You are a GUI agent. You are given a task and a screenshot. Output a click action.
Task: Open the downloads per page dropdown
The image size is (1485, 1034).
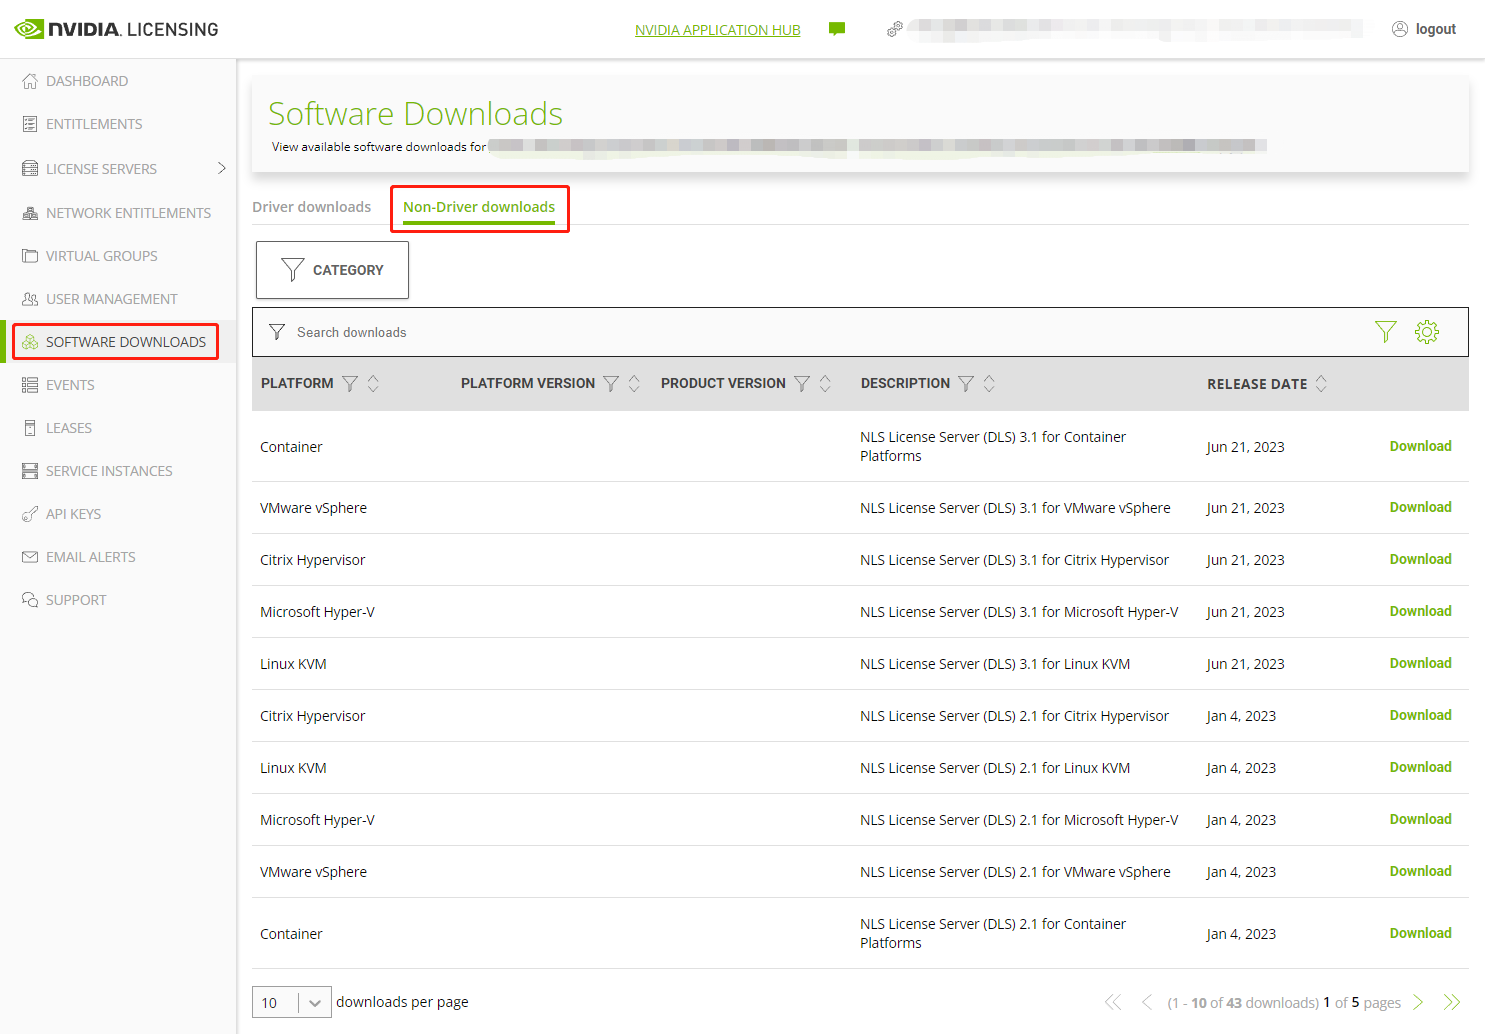click(291, 1002)
